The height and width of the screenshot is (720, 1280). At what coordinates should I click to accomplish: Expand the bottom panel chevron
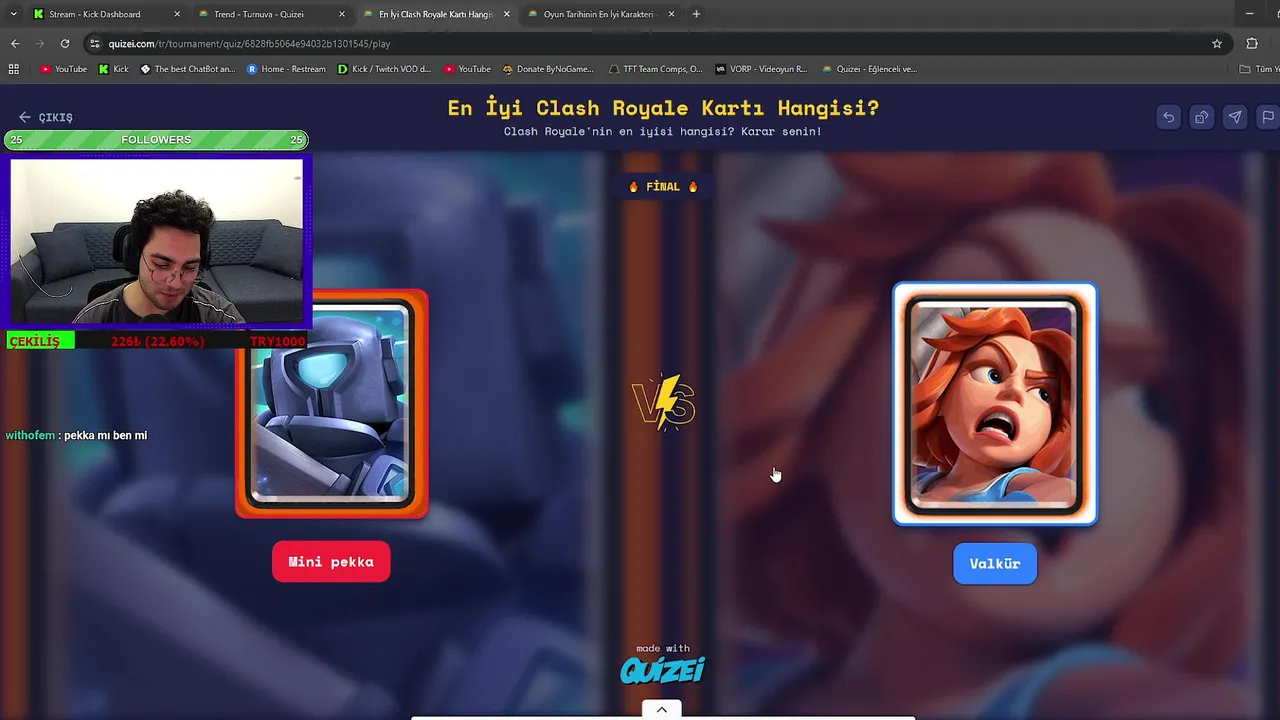[661, 710]
